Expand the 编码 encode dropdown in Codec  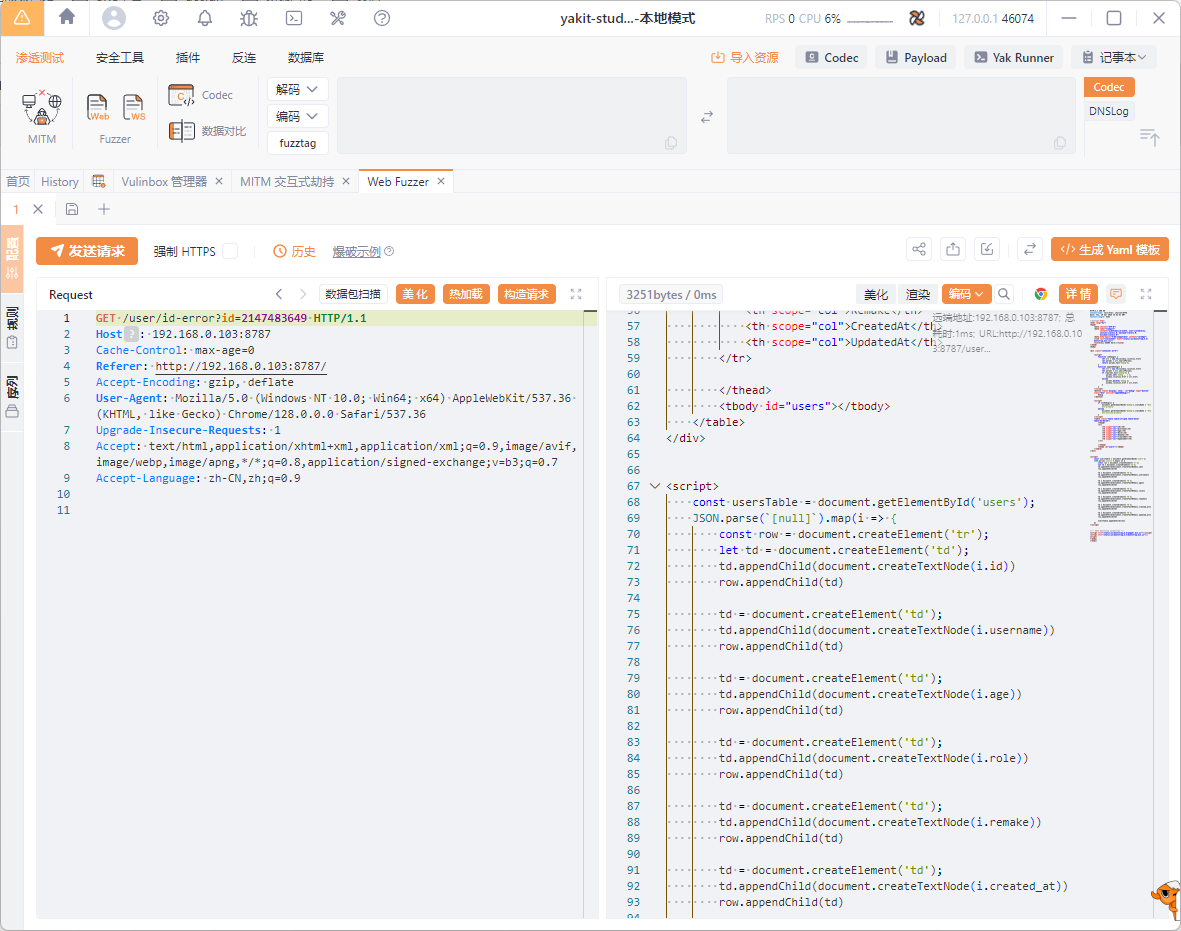298,116
